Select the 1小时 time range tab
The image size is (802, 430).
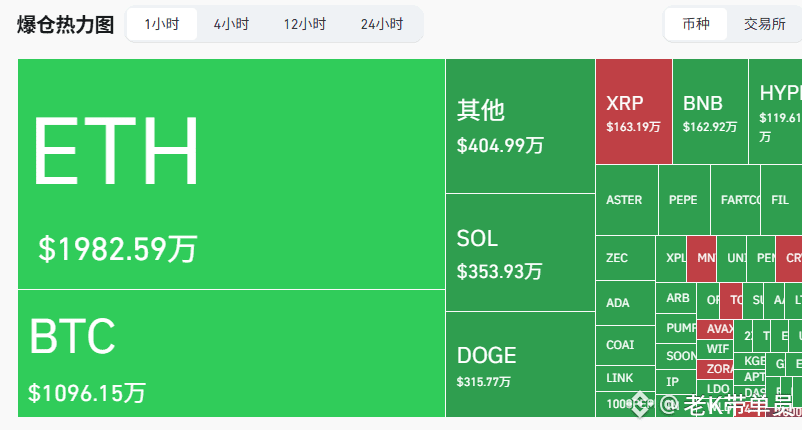[162, 24]
